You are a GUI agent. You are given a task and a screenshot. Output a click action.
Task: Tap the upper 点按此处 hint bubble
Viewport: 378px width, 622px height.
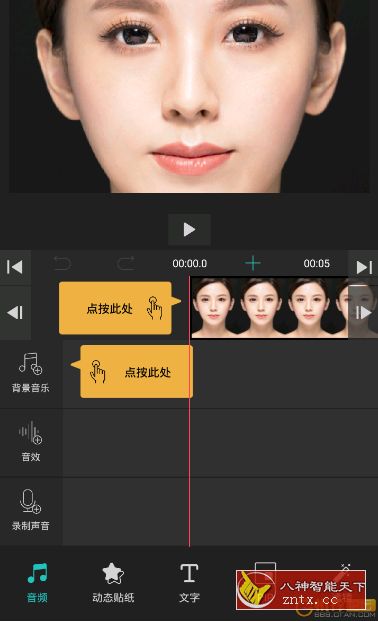(119, 308)
